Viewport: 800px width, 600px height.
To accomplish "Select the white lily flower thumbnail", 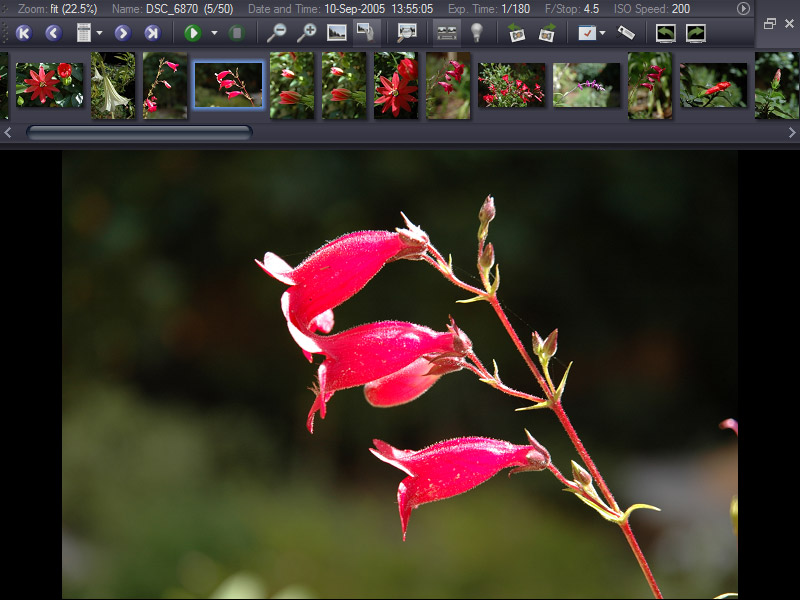I will point(113,85).
